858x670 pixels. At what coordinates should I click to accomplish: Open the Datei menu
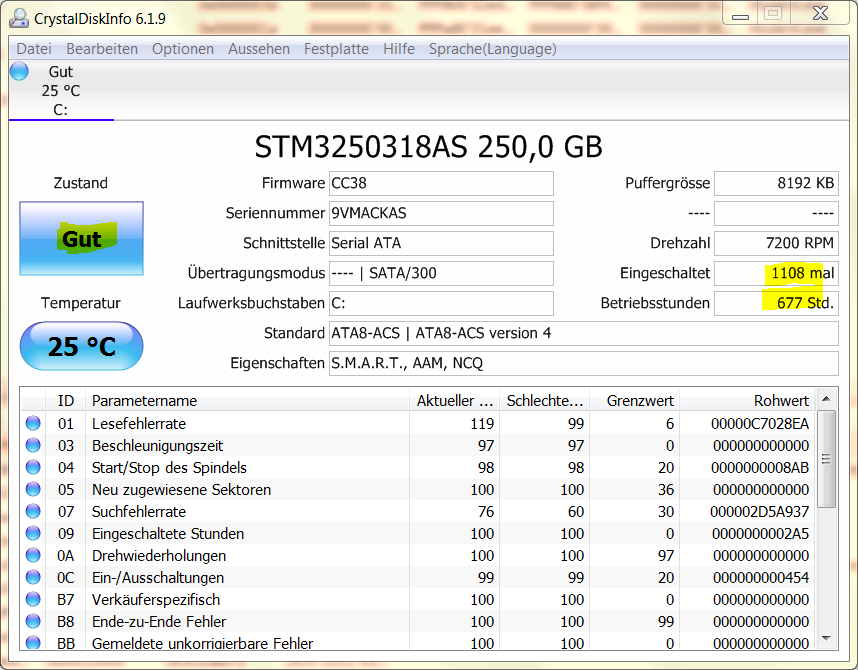coord(34,49)
